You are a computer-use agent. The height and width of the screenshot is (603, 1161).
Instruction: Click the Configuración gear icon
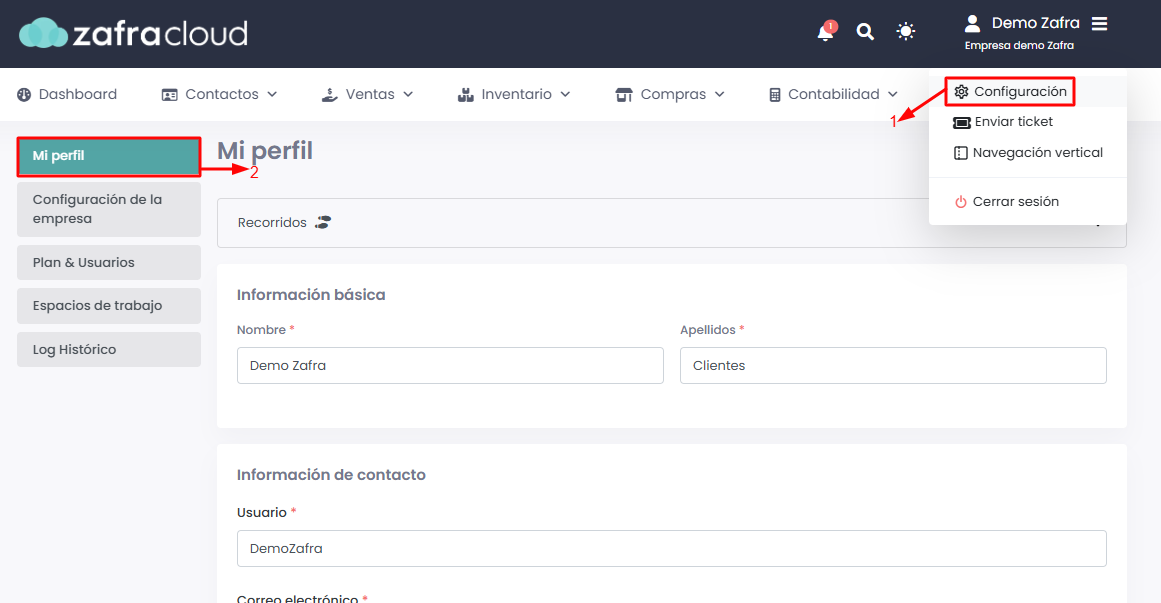961,92
